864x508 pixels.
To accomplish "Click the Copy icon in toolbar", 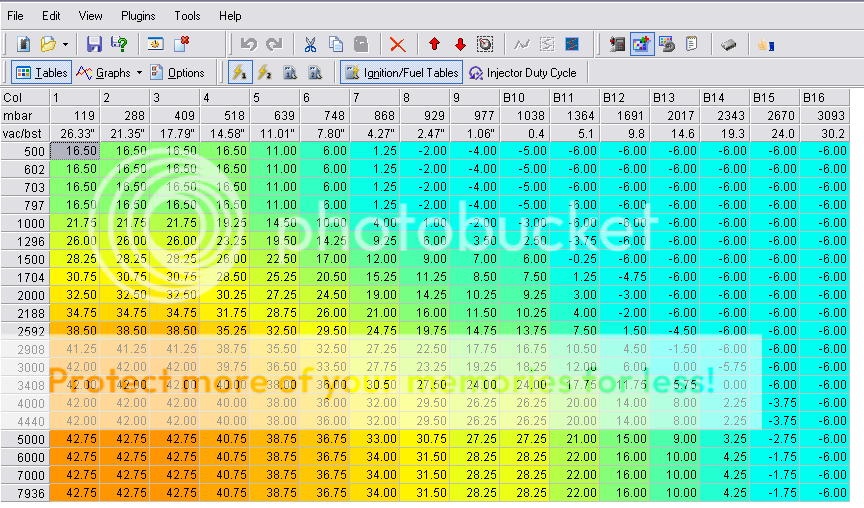I will (336, 44).
